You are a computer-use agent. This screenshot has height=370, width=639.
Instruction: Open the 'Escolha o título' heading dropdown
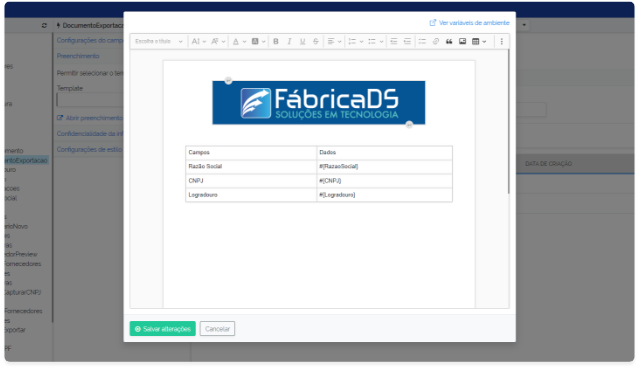click(x=159, y=41)
